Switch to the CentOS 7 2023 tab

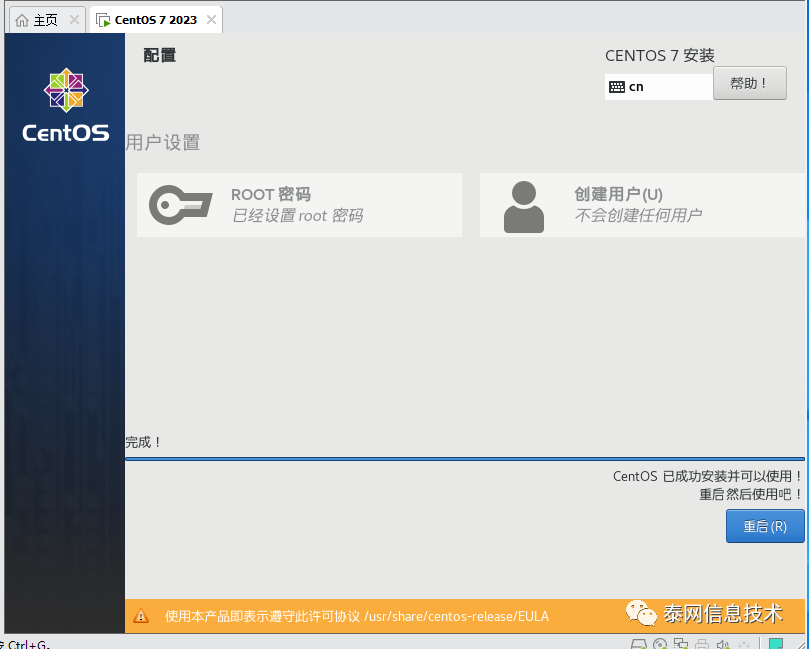[156, 20]
